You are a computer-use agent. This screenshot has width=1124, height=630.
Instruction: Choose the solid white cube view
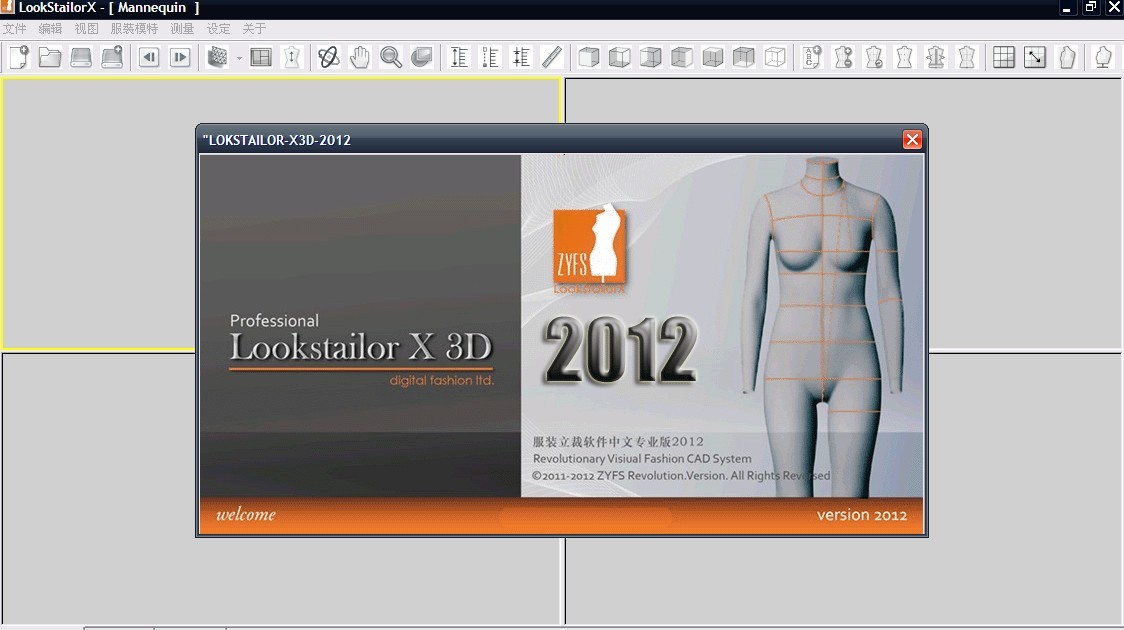(589, 57)
